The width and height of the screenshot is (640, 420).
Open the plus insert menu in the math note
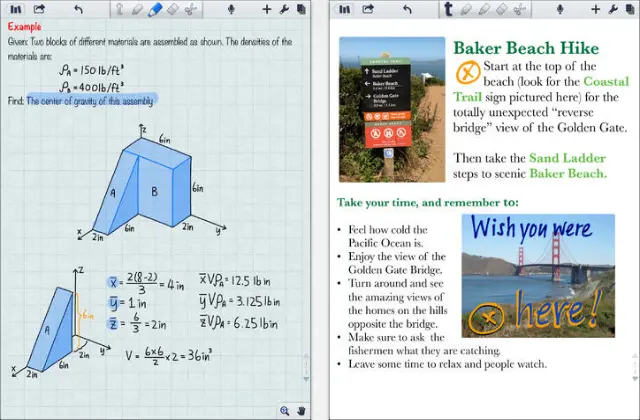(x=267, y=9)
